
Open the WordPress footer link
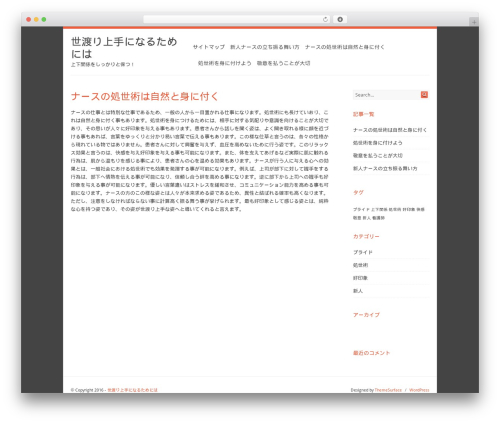pos(419,390)
